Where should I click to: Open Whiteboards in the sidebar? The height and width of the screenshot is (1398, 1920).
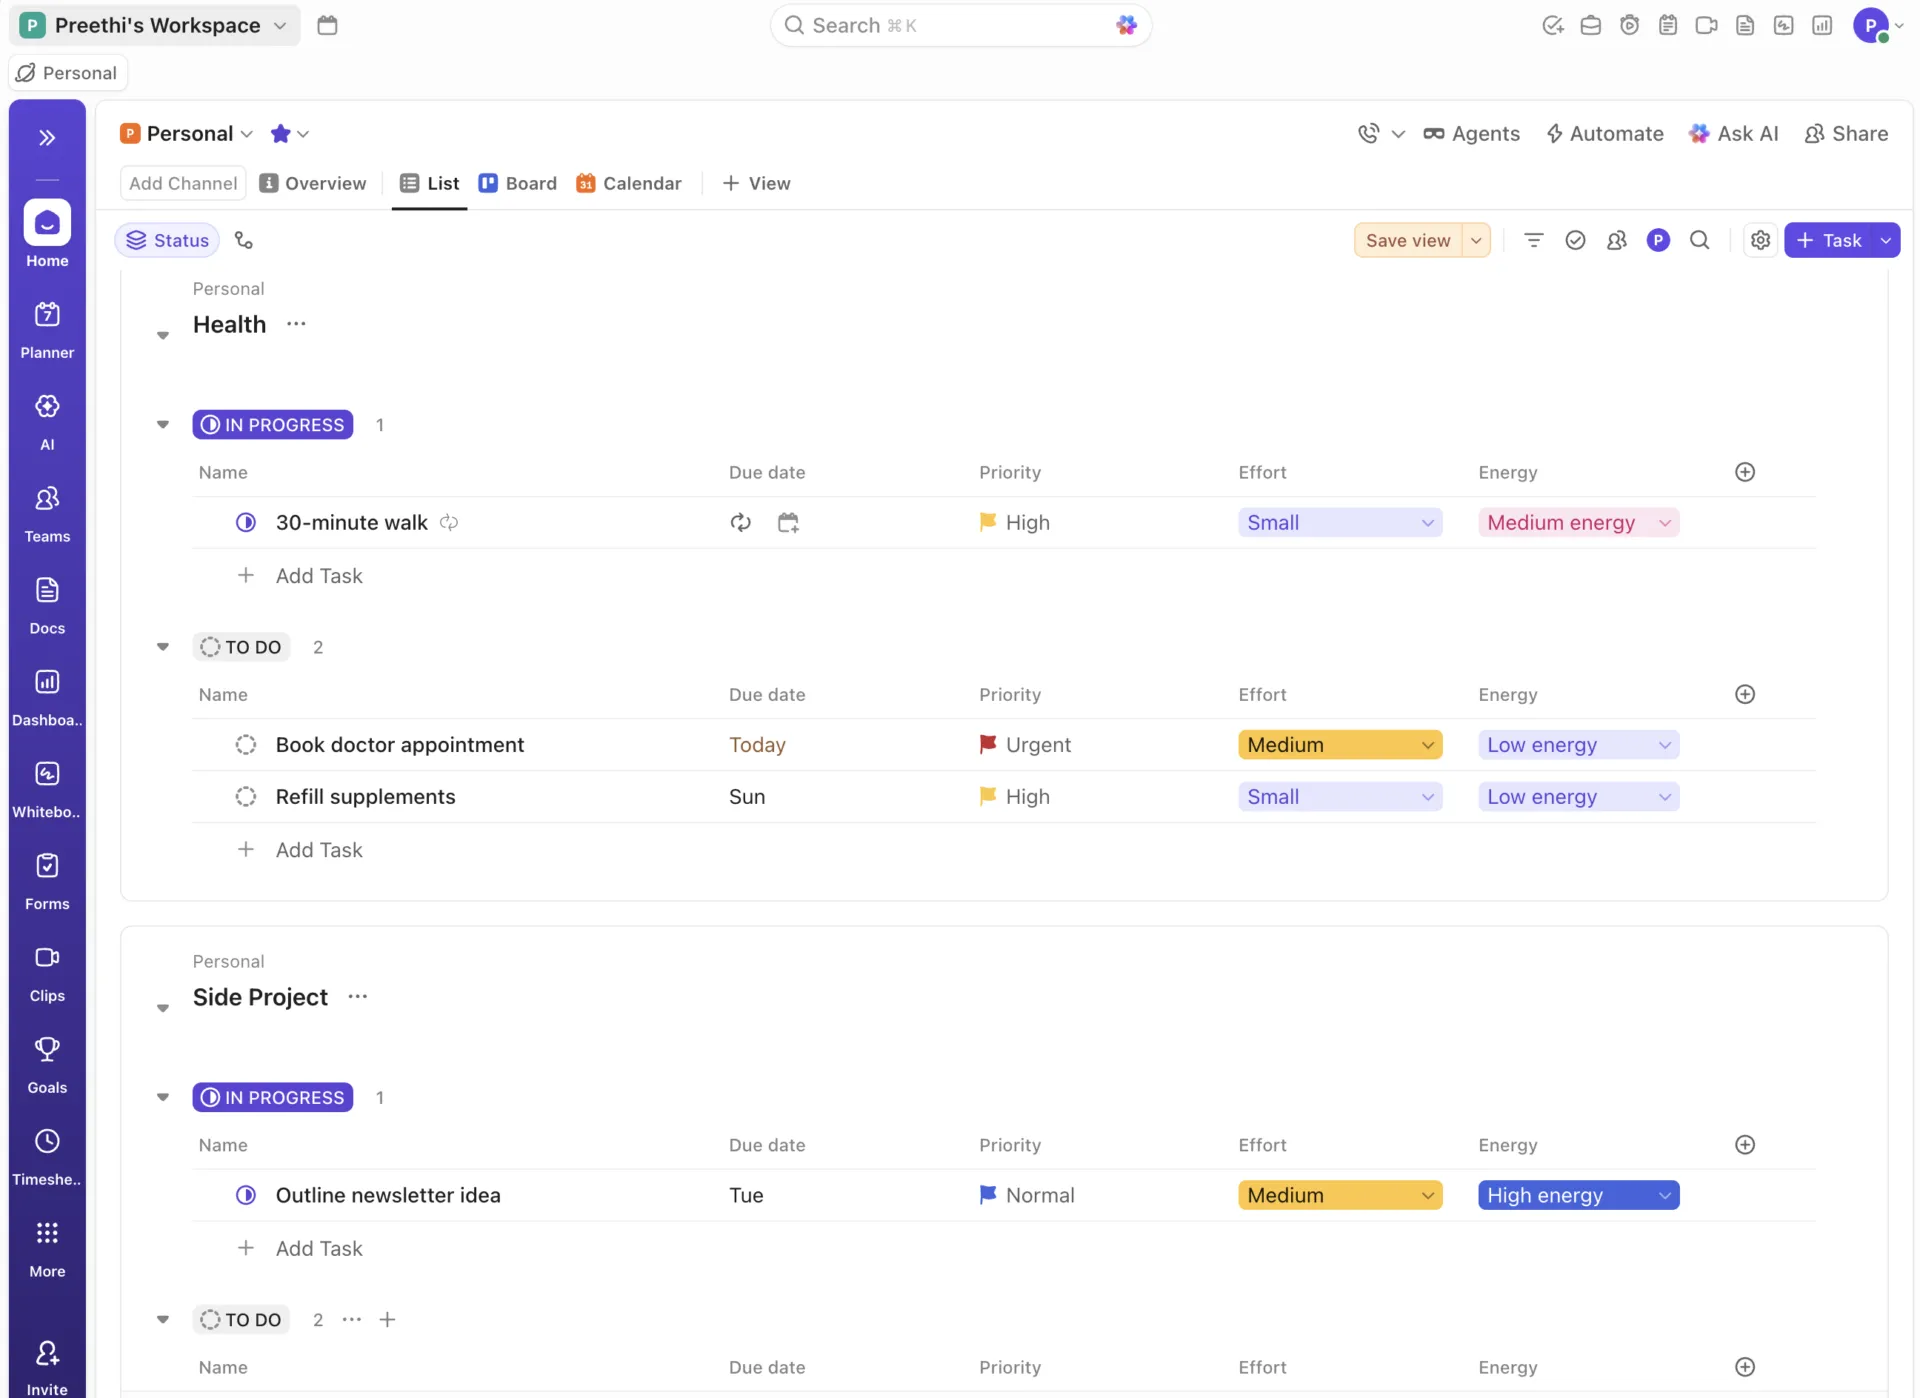pyautogui.click(x=47, y=789)
